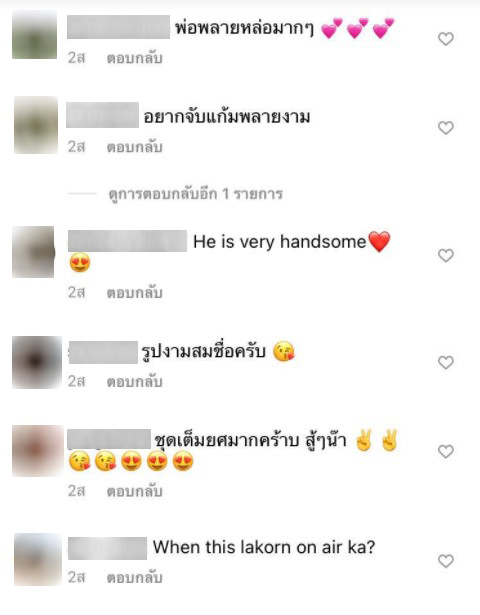This screenshot has width=480, height=615.
Task: Open avatar of 'รูปงามสมชื่อครับ' commenter
Action: [x=37, y=362]
